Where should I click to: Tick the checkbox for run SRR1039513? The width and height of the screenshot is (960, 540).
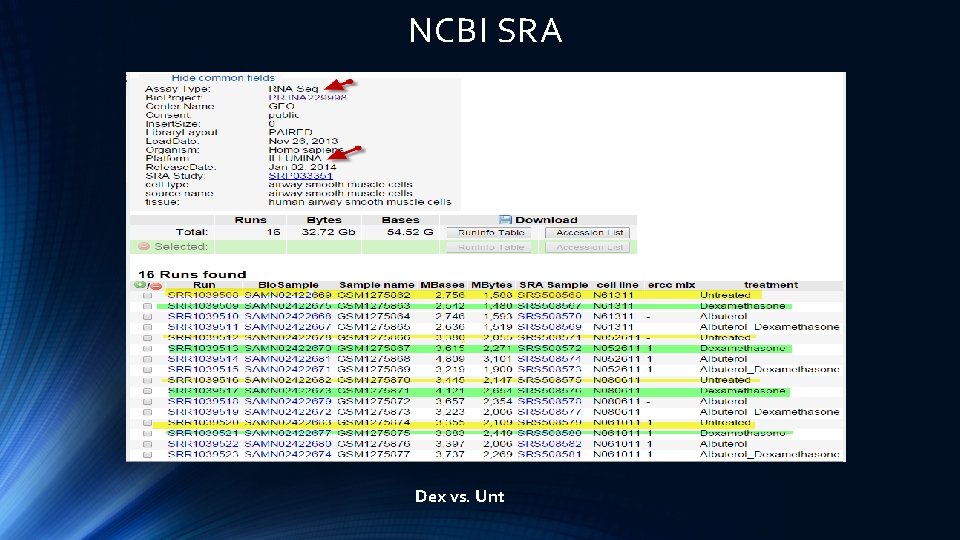tap(148, 348)
